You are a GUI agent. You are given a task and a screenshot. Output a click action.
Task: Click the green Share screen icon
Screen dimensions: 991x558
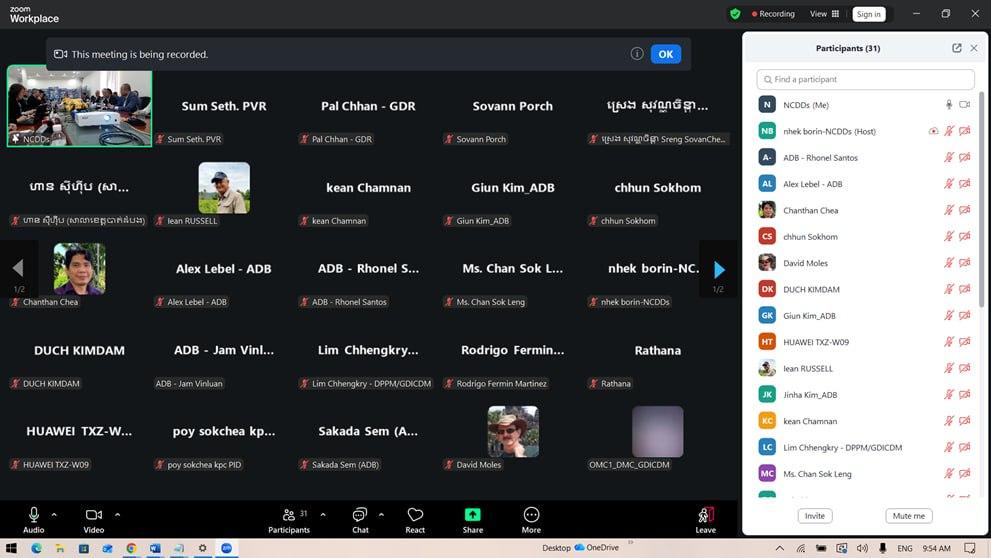coord(472,515)
